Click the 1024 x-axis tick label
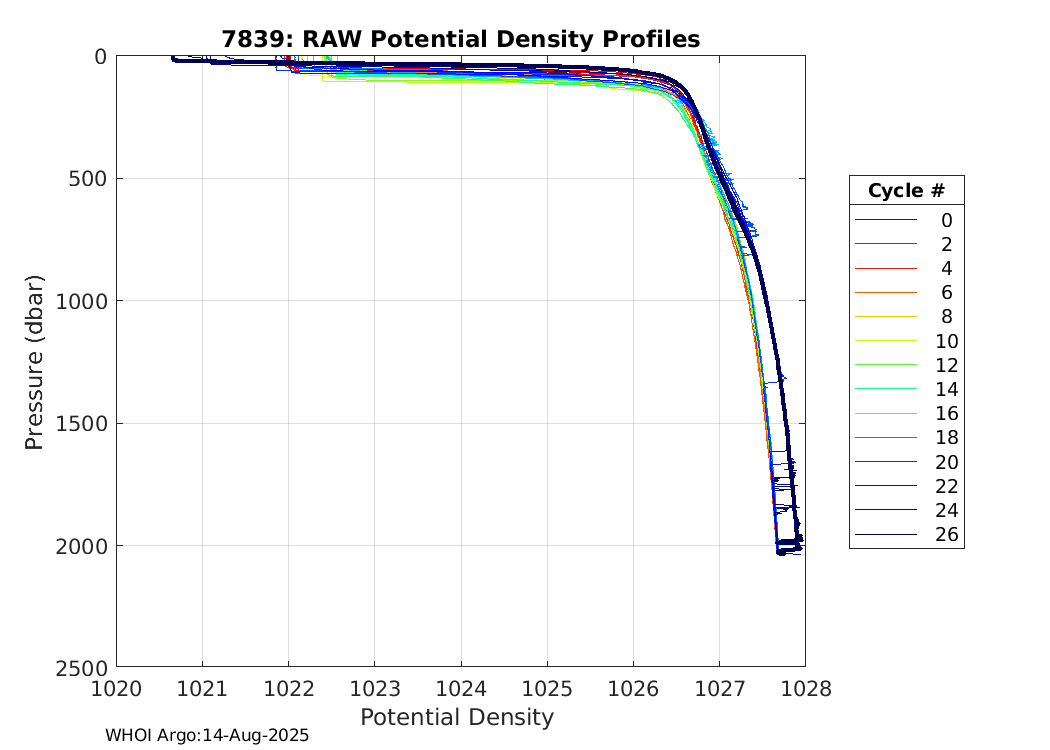1050x750 pixels. tap(461, 687)
